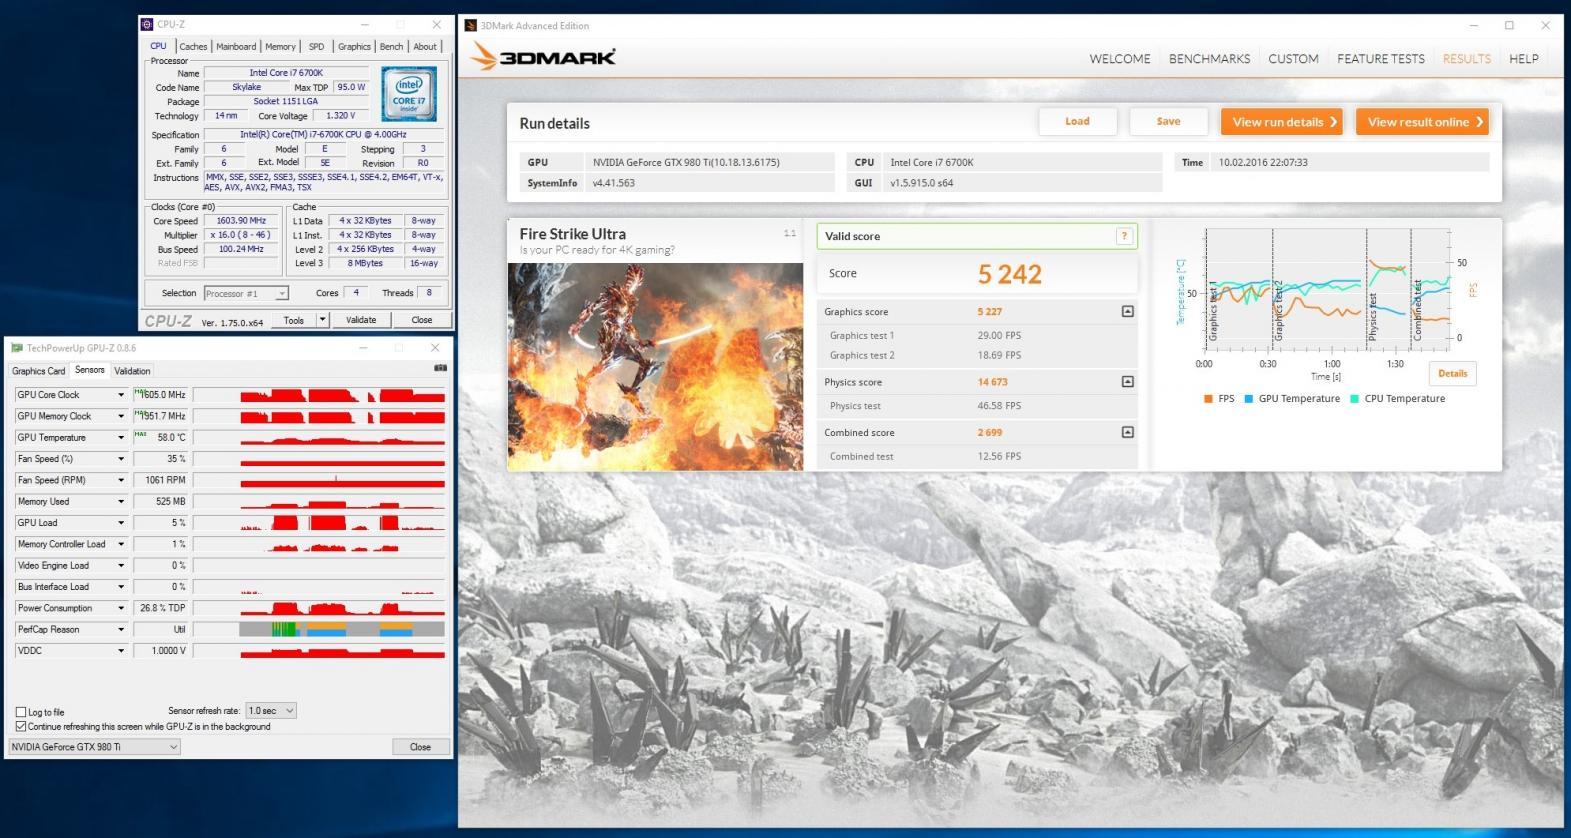
Task: Switch to the SPD tab in CPU-Z
Action: (316, 46)
